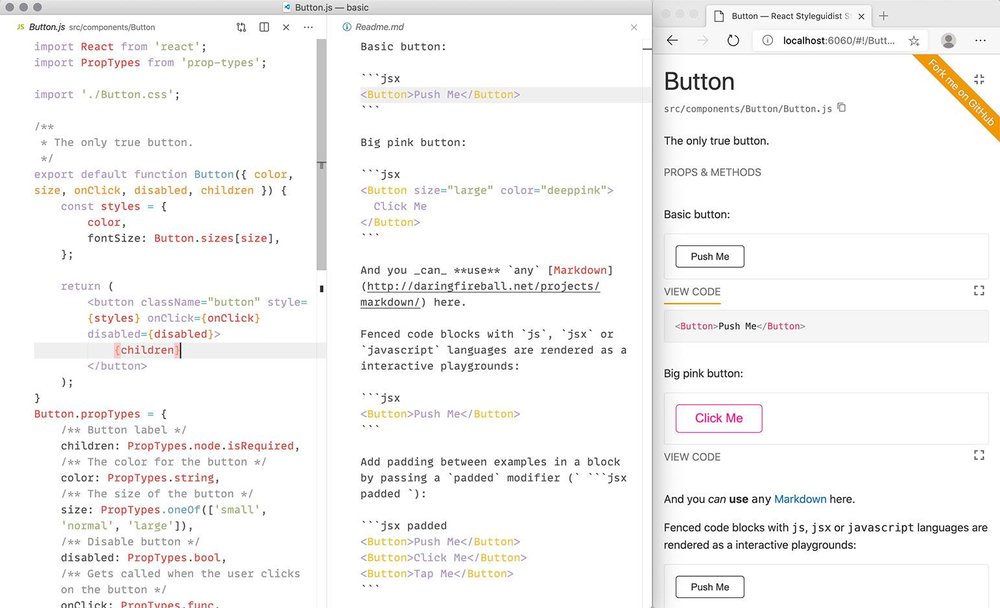1000x608 pixels.
Task: Select the Button React Styleguidist browser tab
Action: [x=790, y=16]
